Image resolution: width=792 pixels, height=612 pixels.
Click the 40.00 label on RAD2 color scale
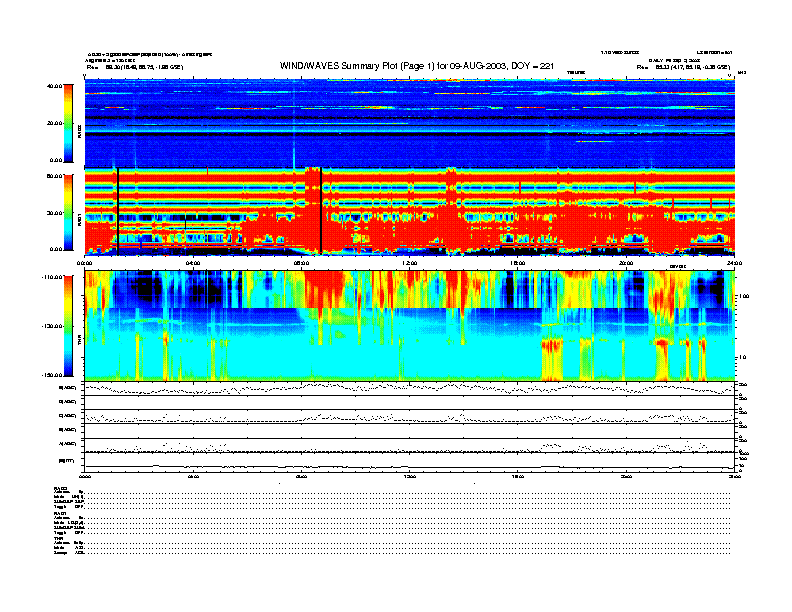tap(54, 86)
